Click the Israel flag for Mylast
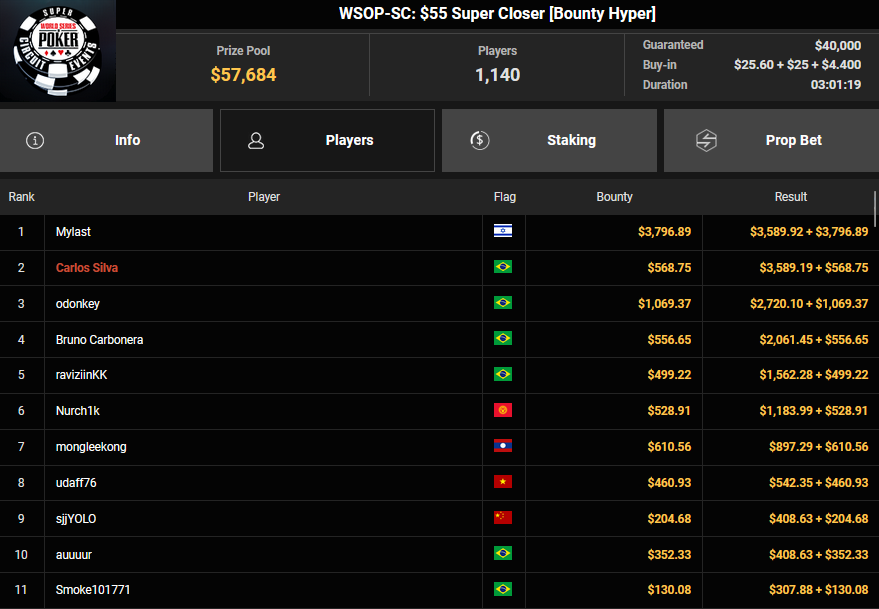This screenshot has width=879, height=609. coord(503,231)
